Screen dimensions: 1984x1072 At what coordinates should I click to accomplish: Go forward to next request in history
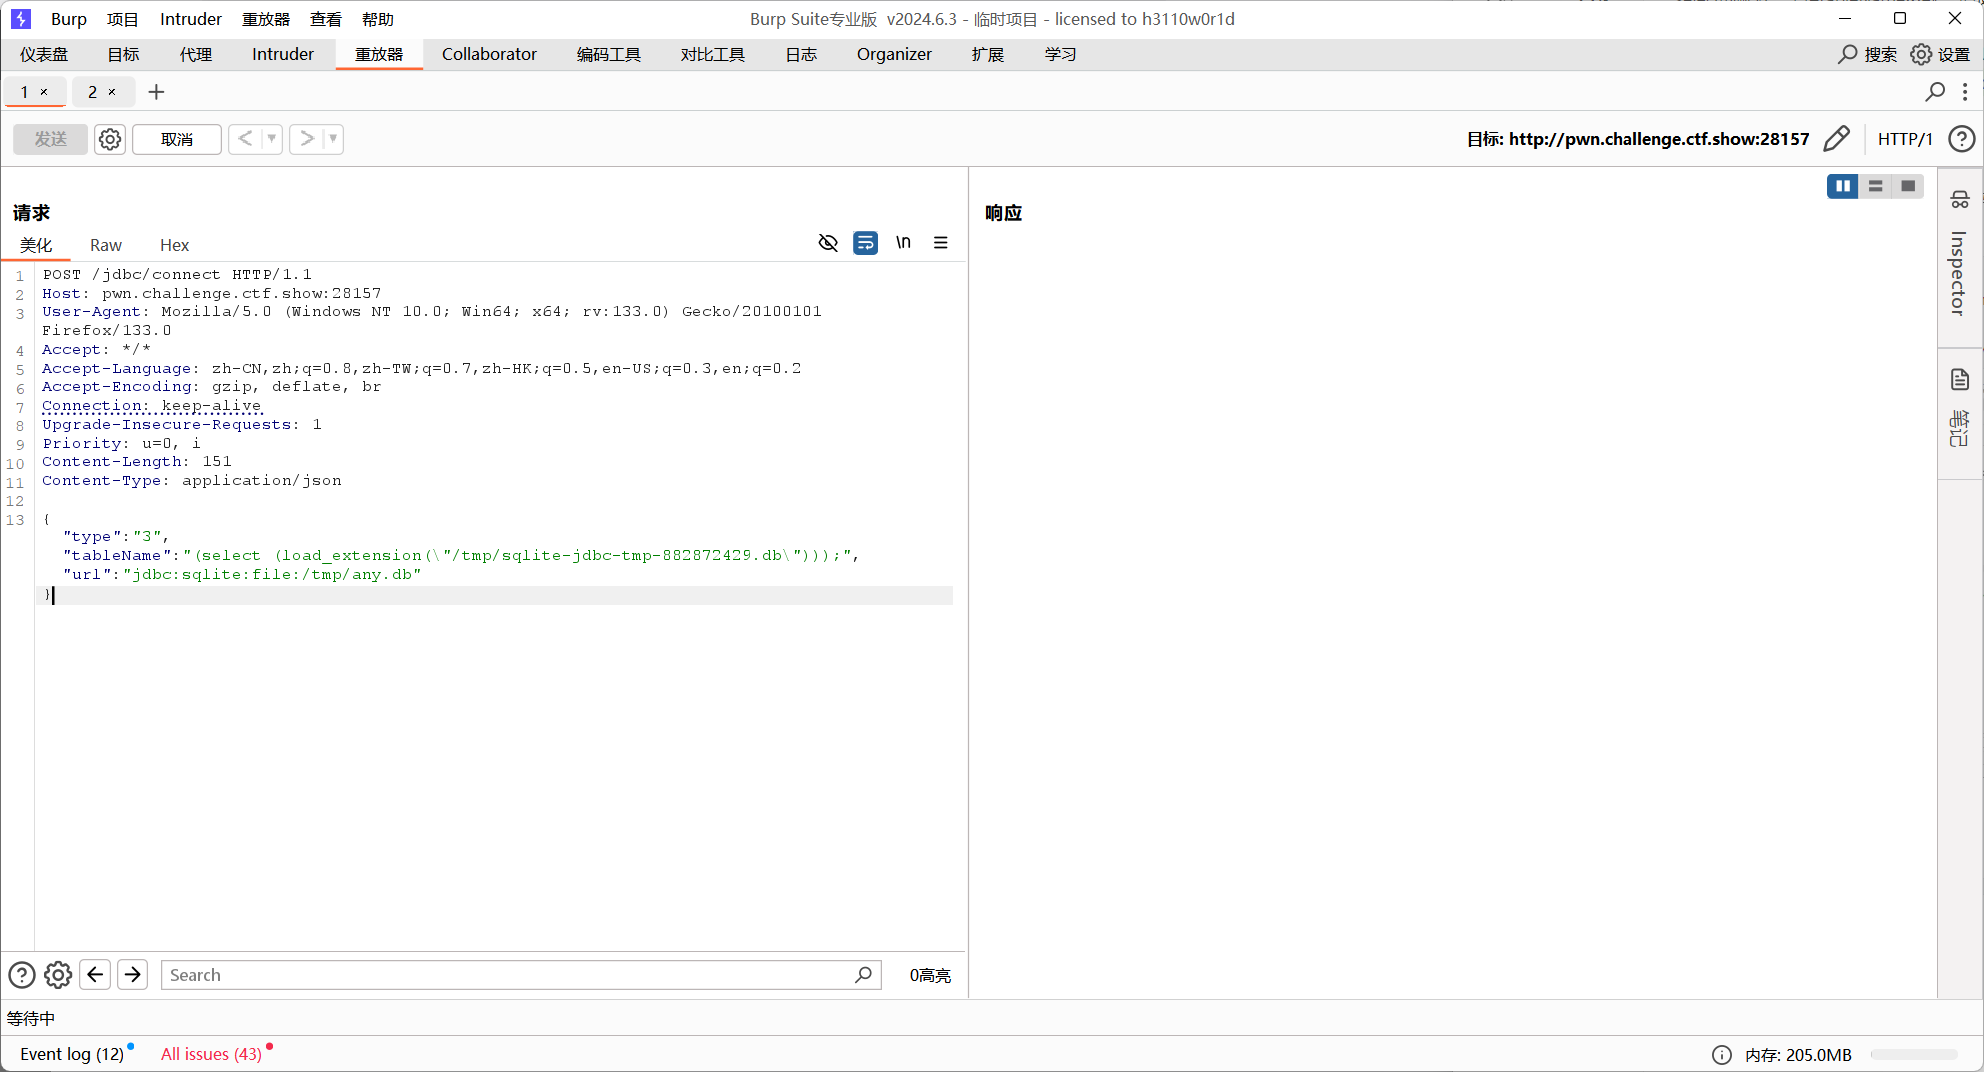306,139
